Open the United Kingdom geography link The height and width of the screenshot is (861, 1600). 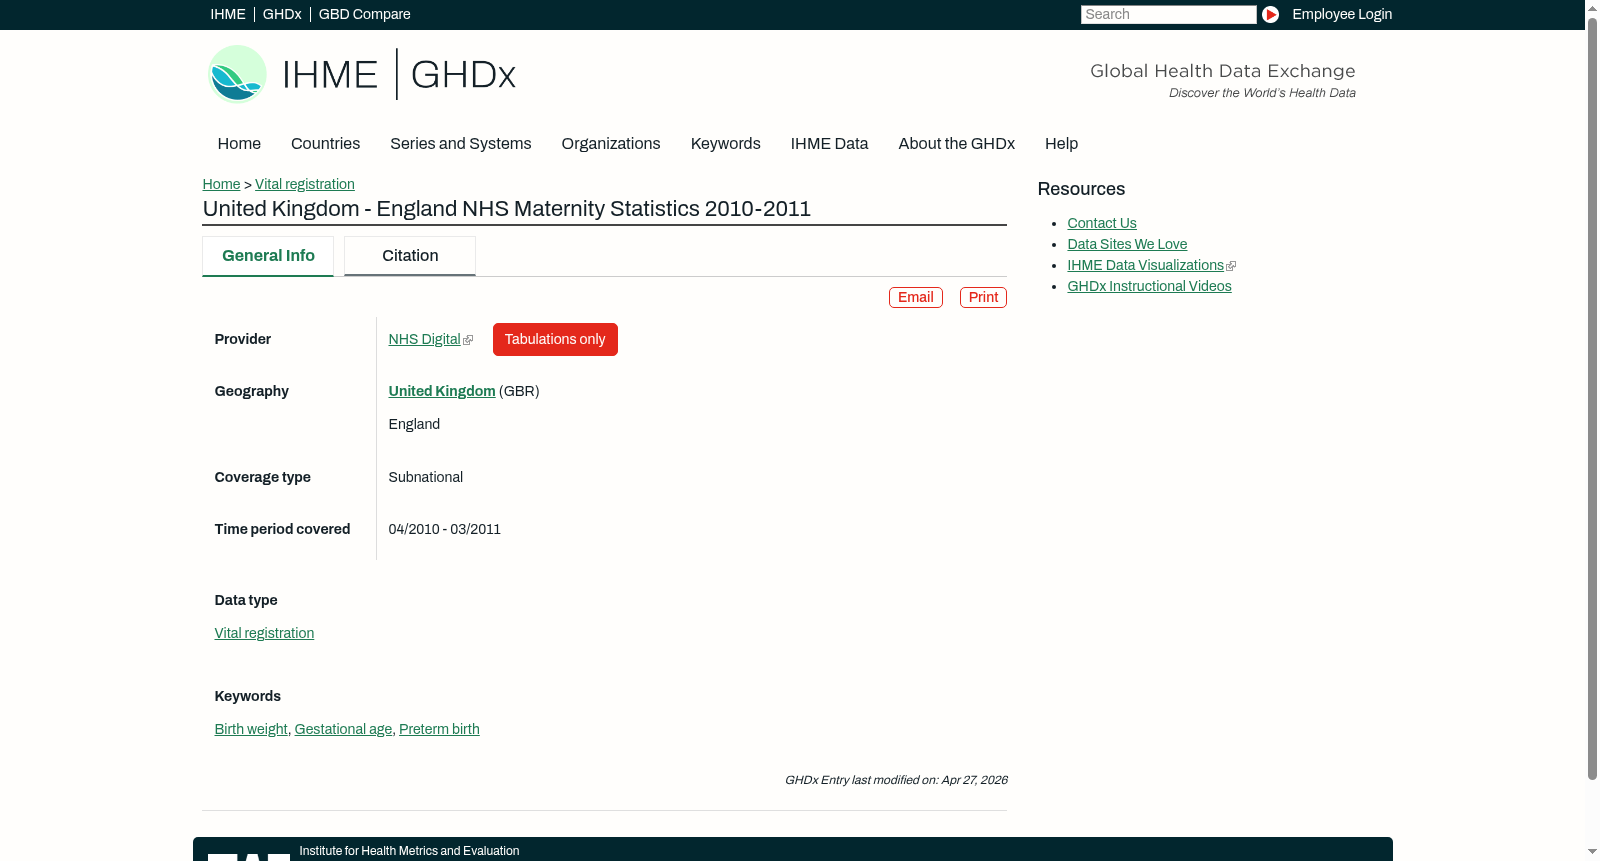pos(442,391)
